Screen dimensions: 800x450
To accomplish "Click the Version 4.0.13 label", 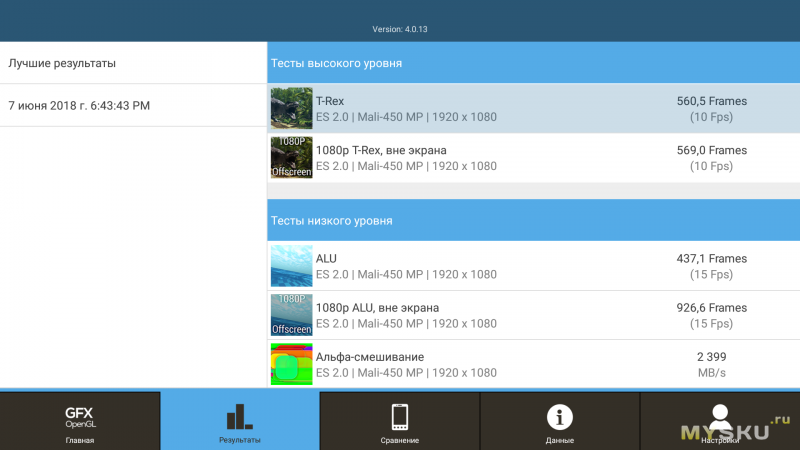I will (400, 29).
